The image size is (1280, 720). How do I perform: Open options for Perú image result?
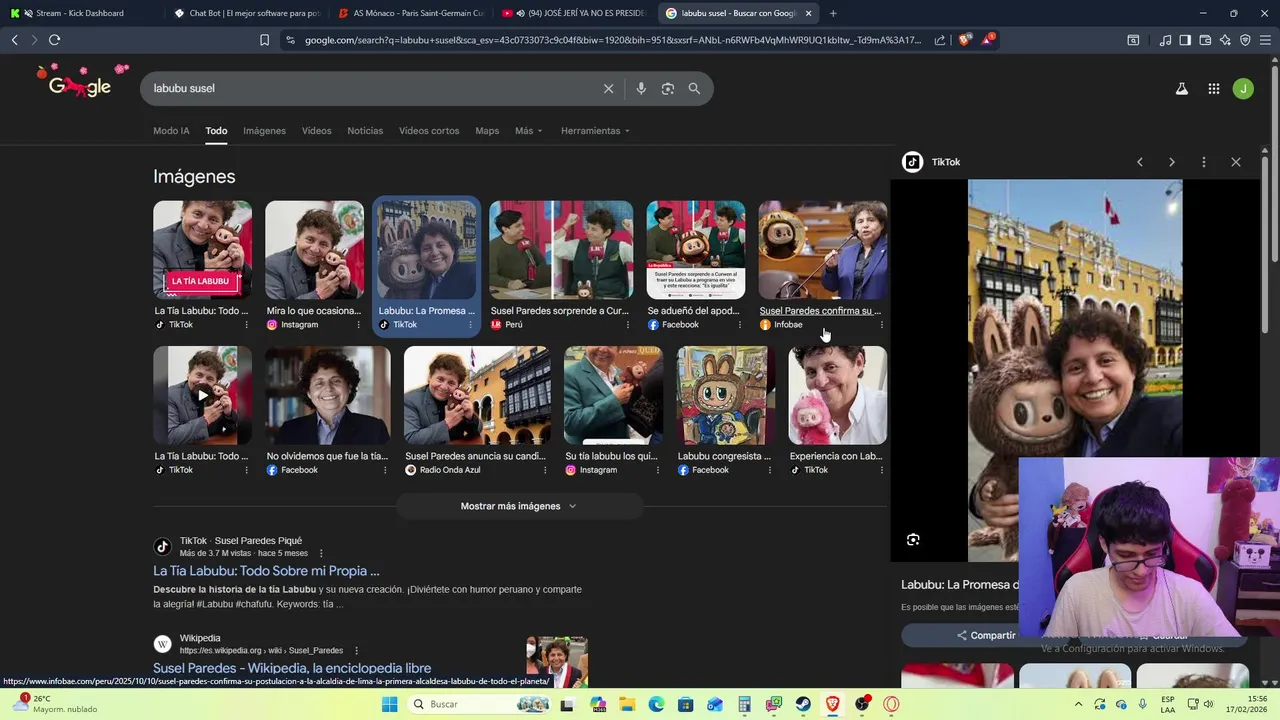[x=628, y=325]
